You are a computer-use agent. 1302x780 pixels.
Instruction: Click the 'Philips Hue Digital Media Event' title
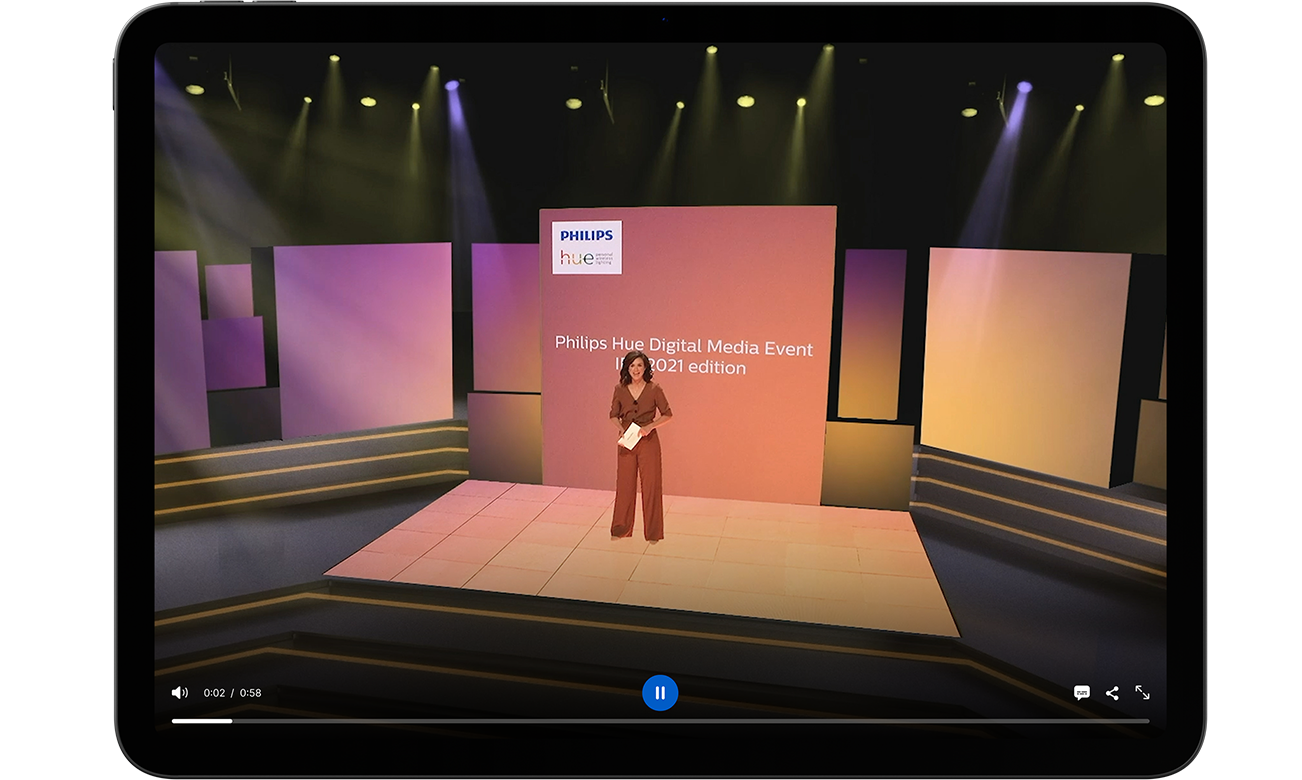pos(684,347)
